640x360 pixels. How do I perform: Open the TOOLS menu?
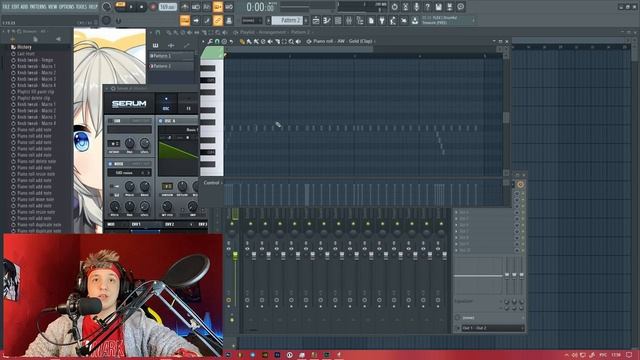coord(82,7)
